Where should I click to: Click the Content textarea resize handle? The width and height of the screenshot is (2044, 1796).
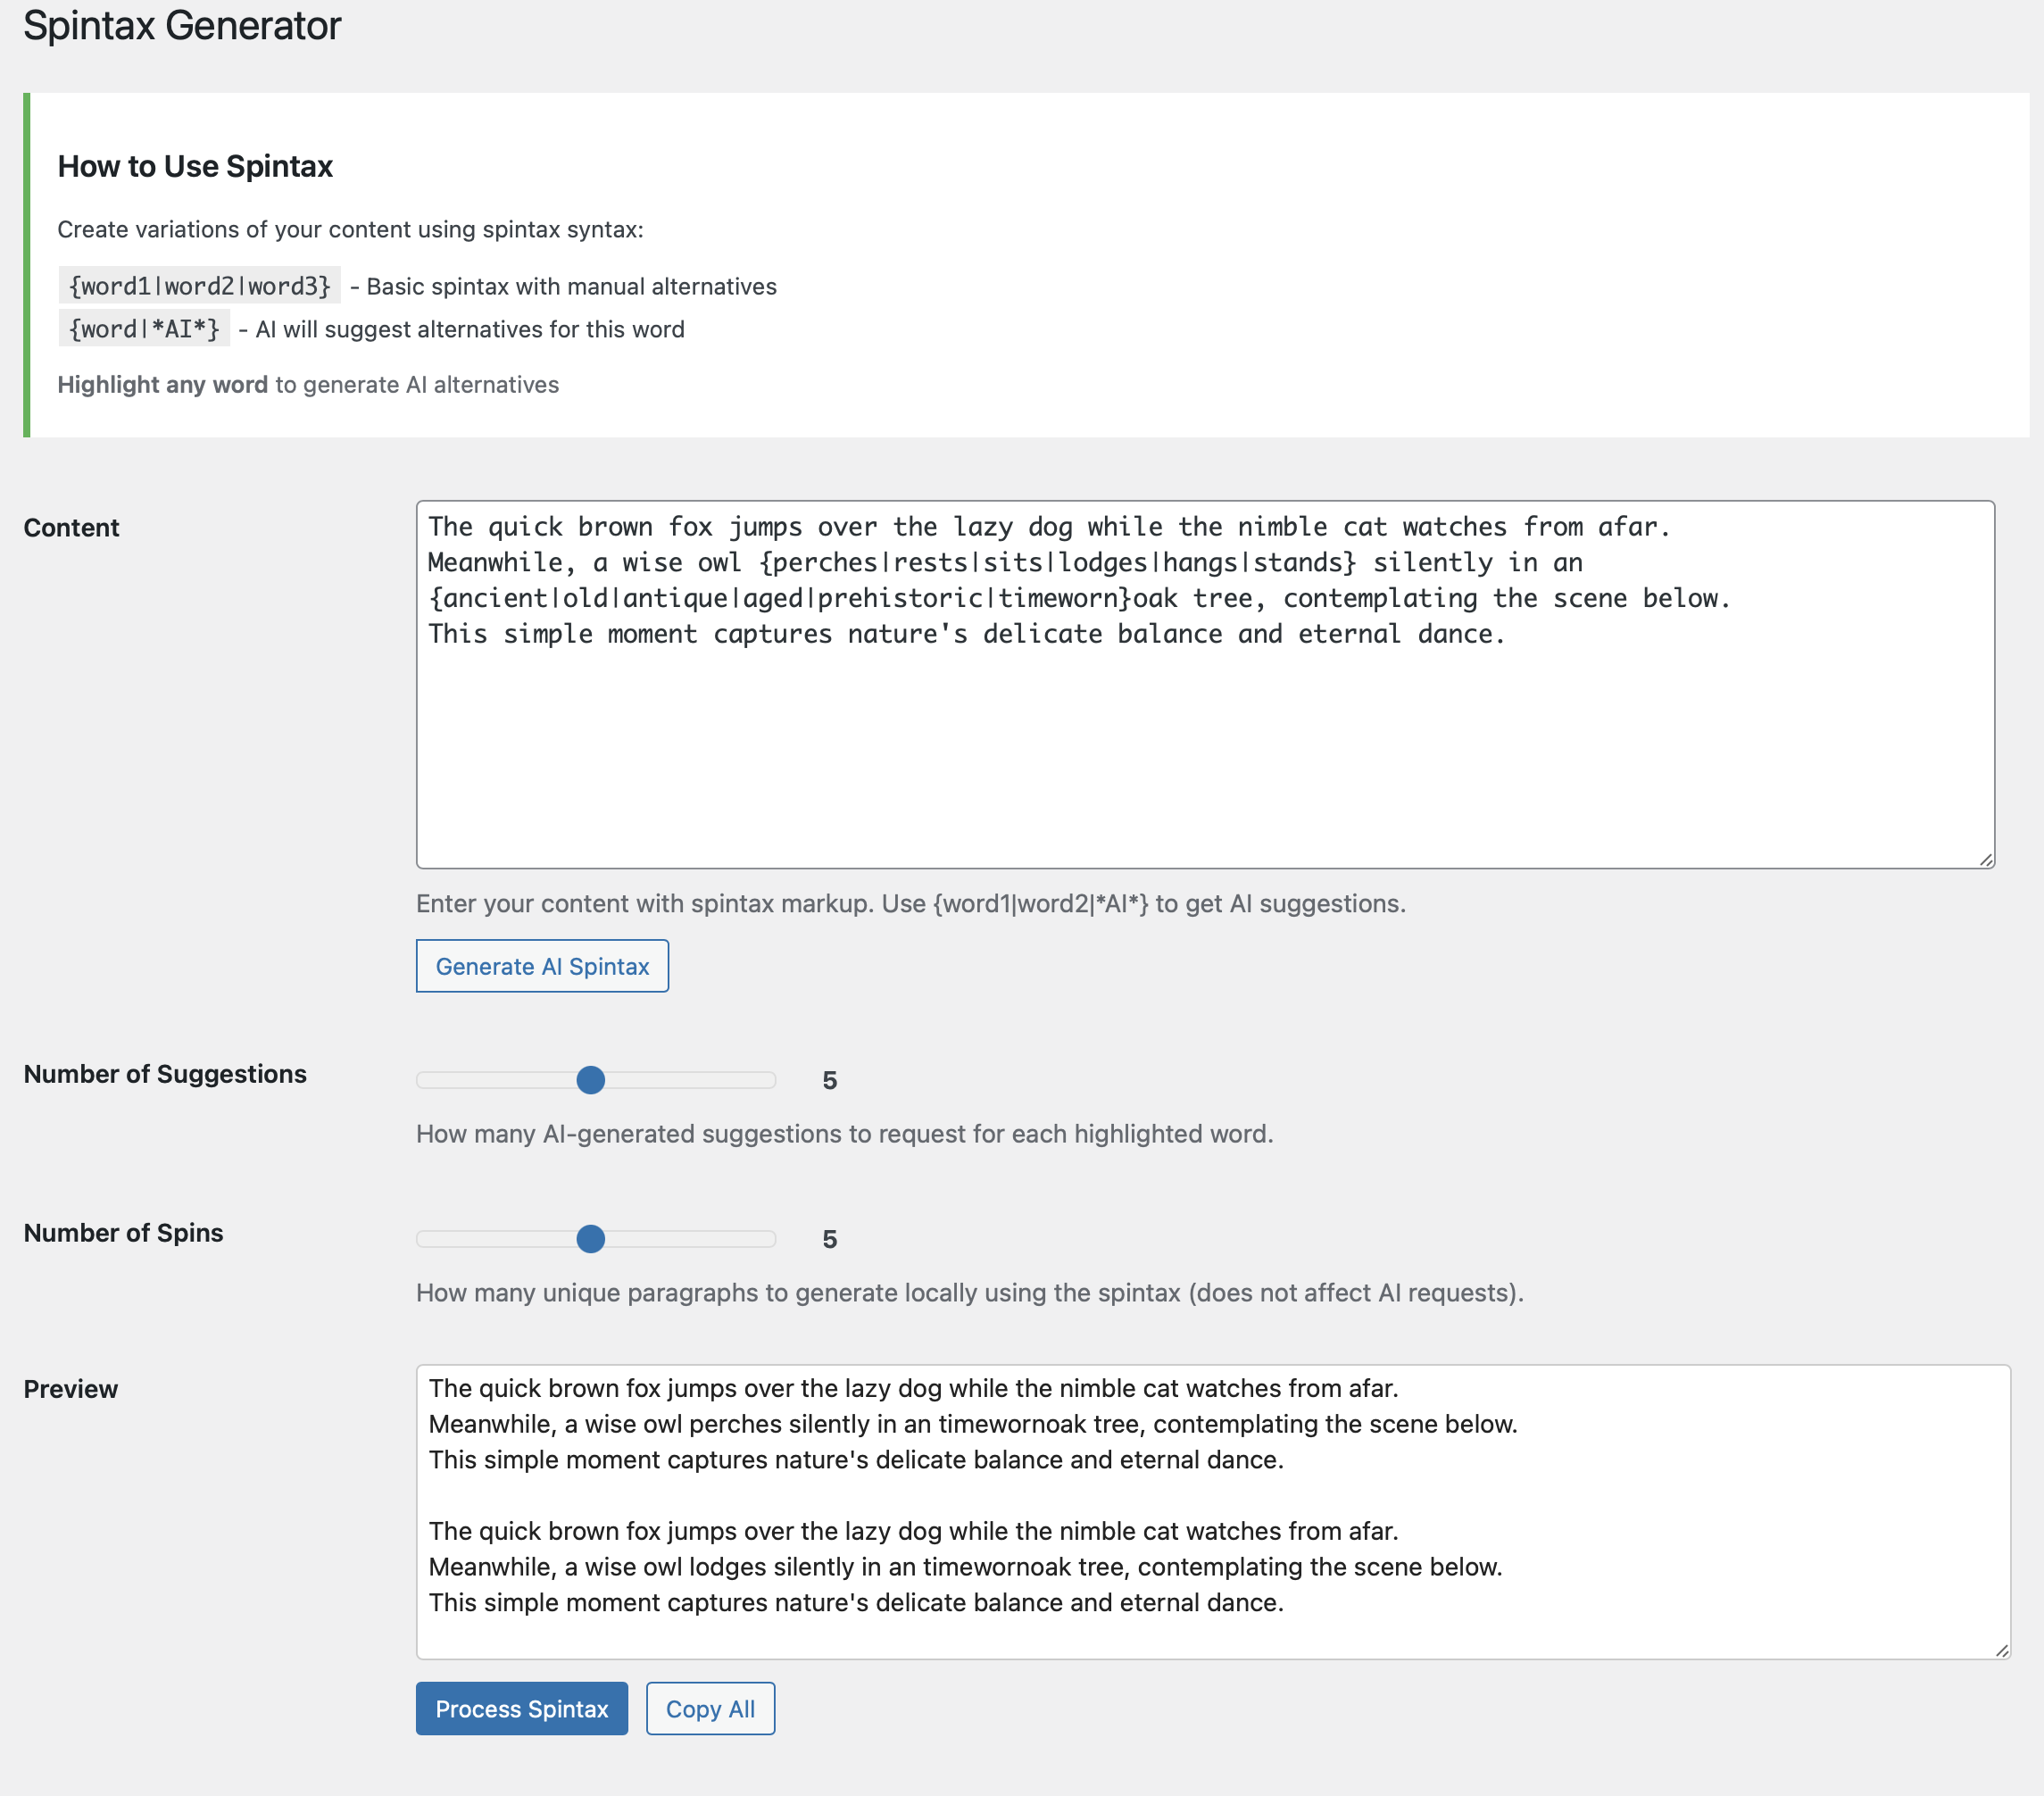1986,860
